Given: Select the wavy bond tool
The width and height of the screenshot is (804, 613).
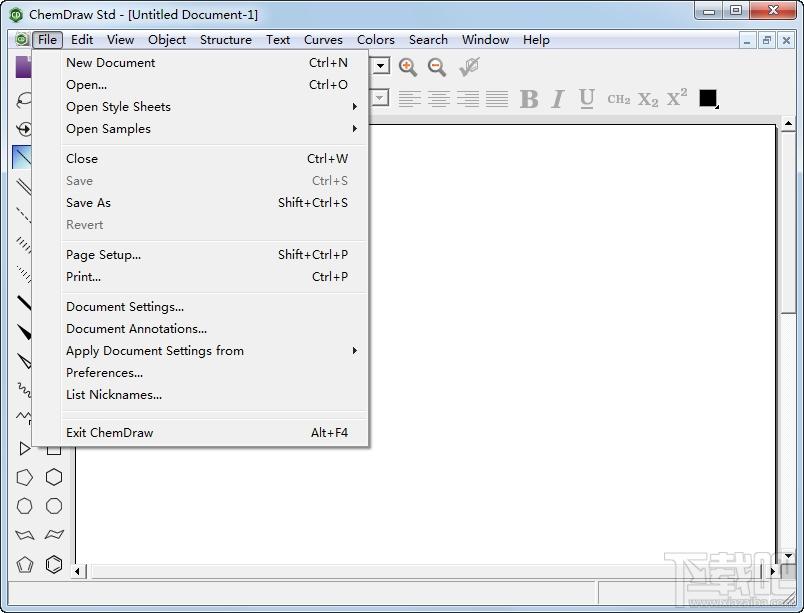Looking at the screenshot, I should (24, 390).
